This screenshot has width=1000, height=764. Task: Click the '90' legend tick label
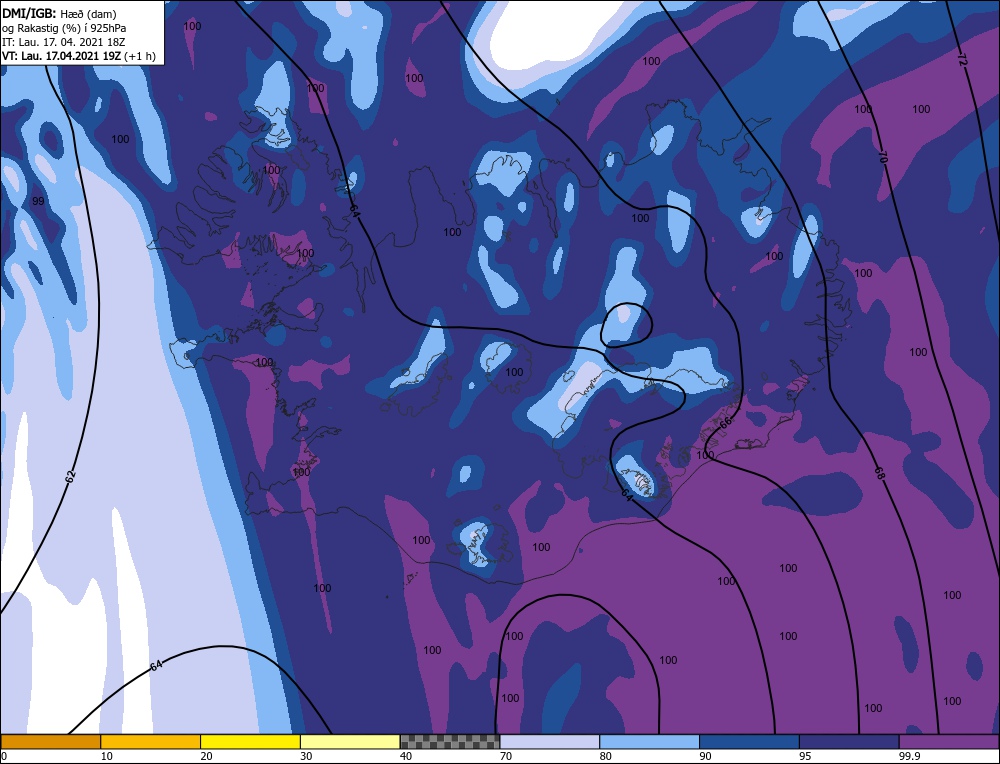(705, 756)
